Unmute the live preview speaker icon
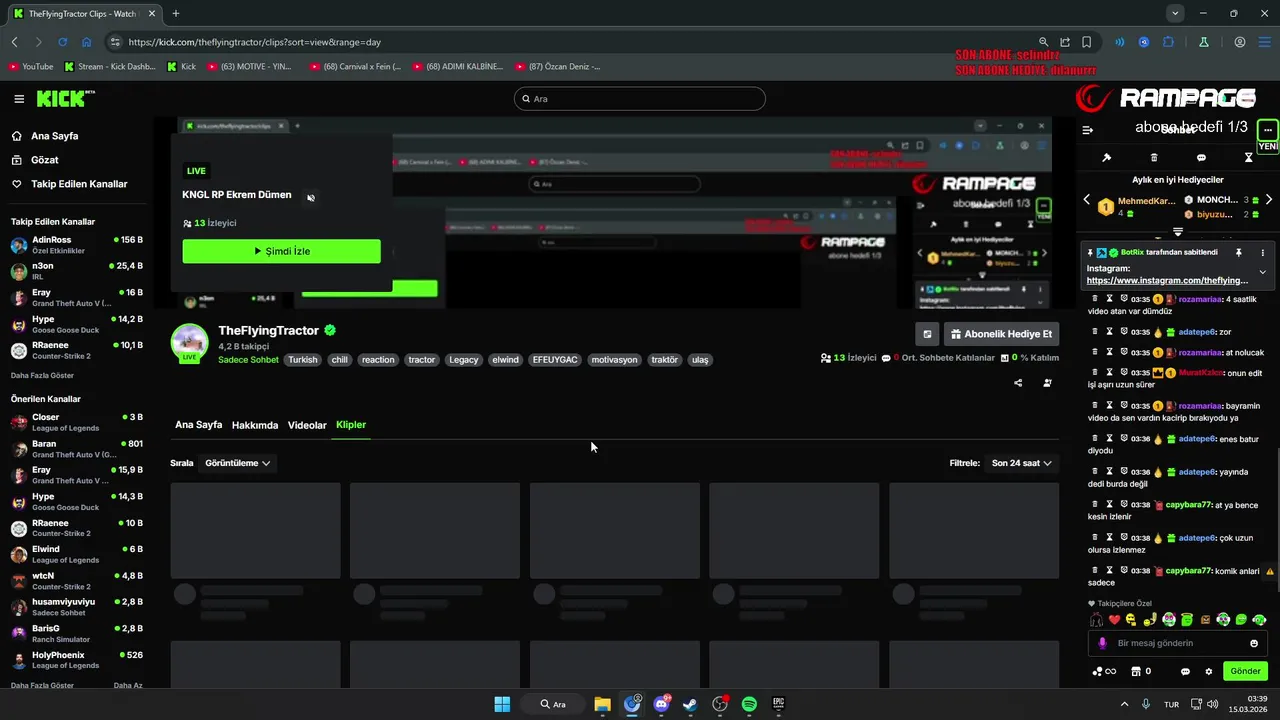This screenshot has height=720, width=1280. (311, 197)
